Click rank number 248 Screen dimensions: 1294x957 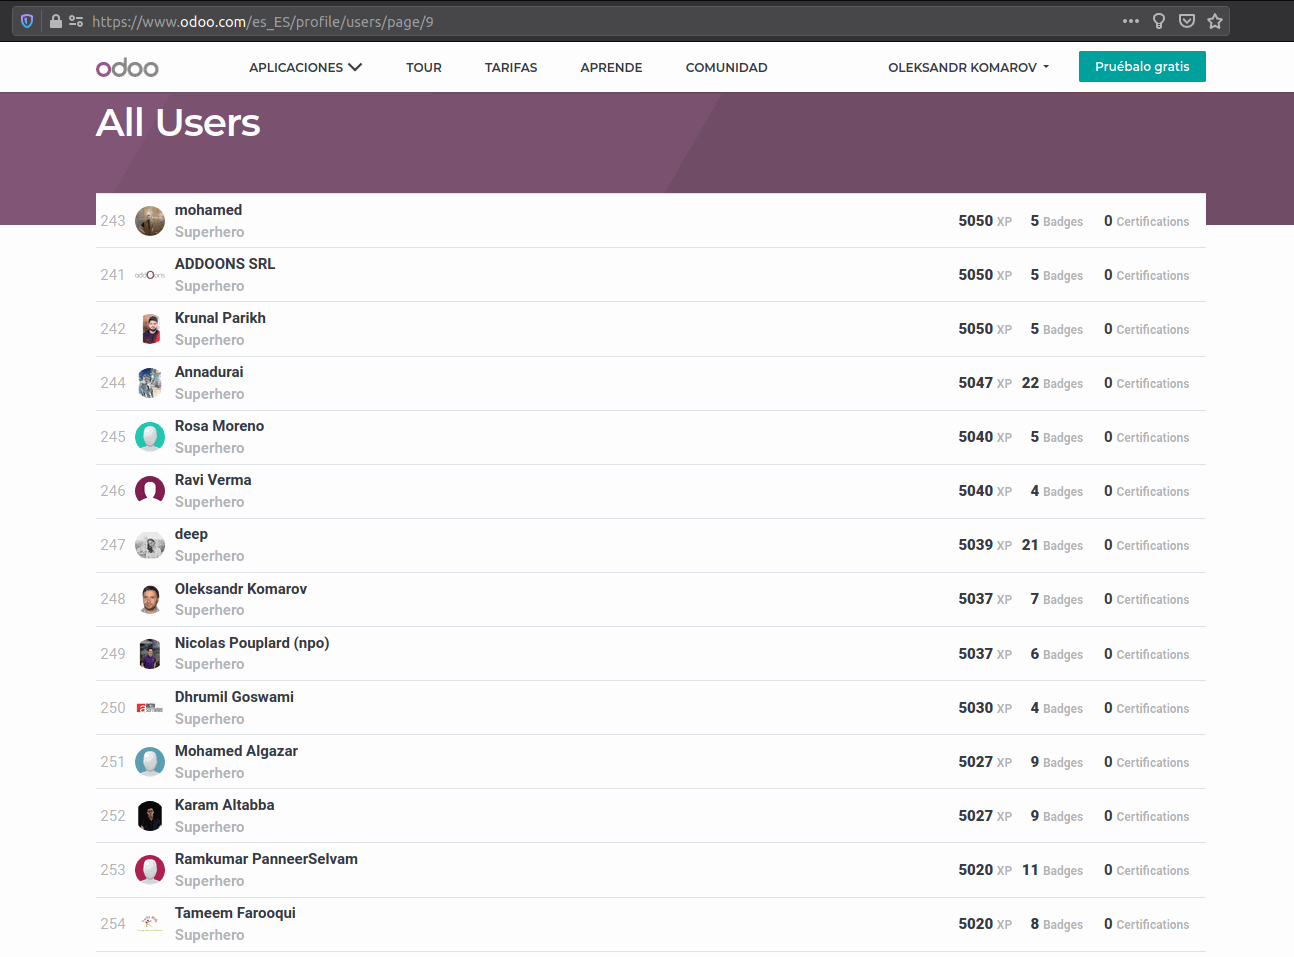[x=113, y=599]
